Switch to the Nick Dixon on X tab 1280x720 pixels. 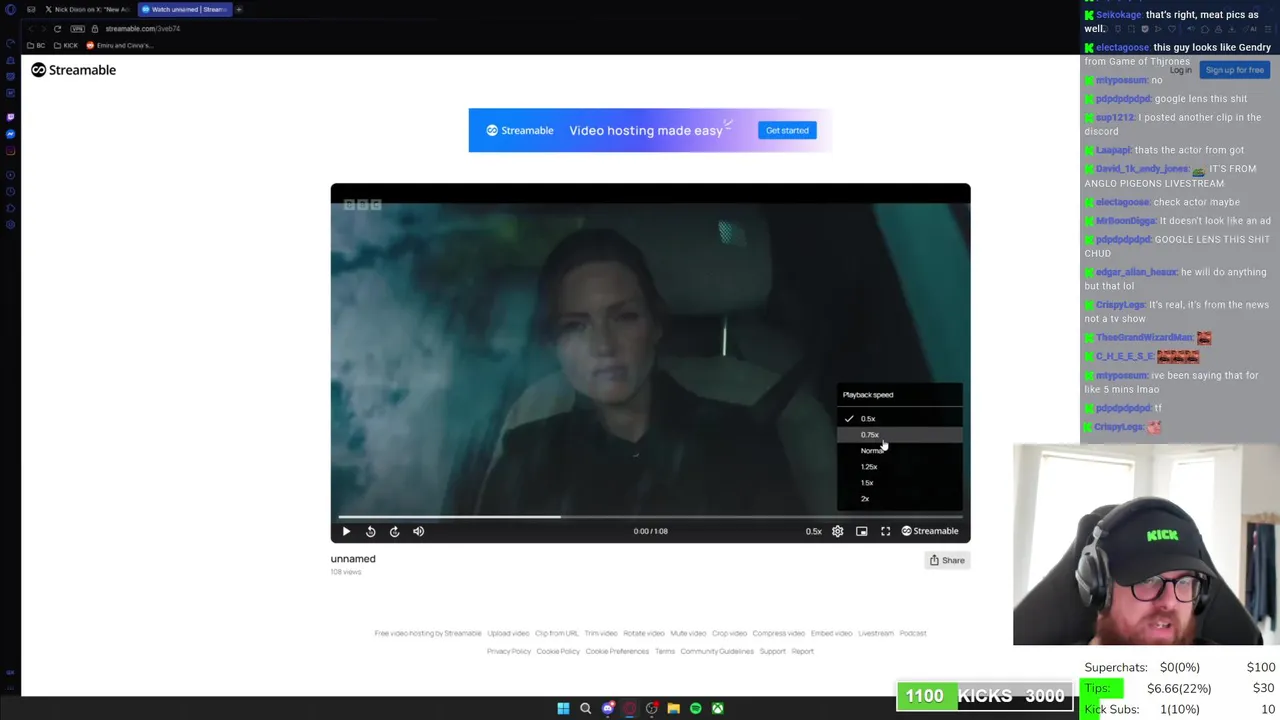pyautogui.click(x=87, y=9)
